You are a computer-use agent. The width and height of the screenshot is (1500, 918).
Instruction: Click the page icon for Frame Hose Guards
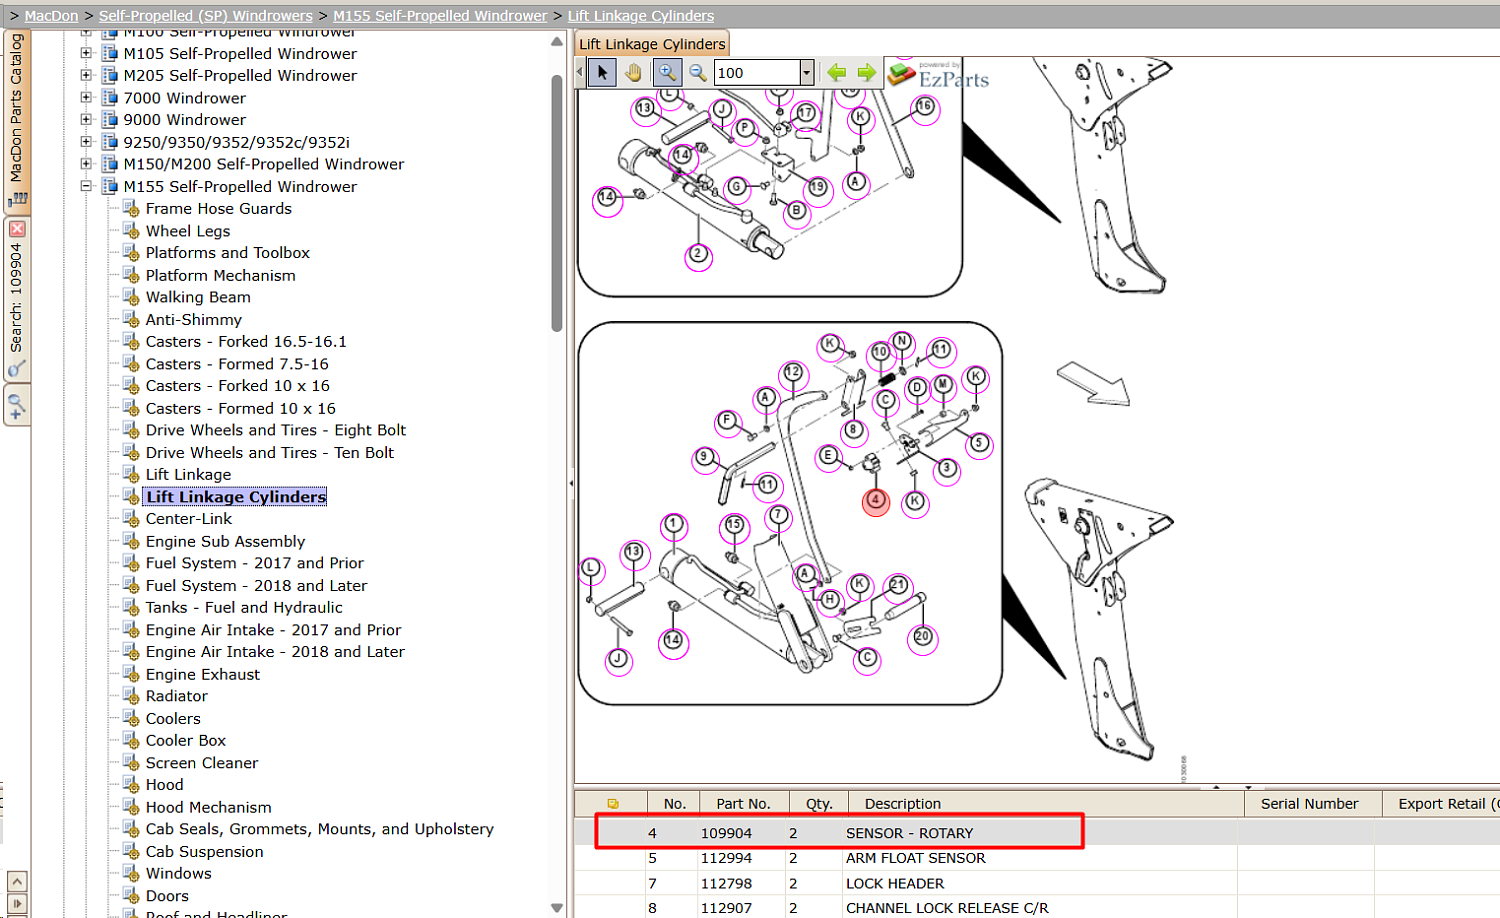(x=131, y=209)
